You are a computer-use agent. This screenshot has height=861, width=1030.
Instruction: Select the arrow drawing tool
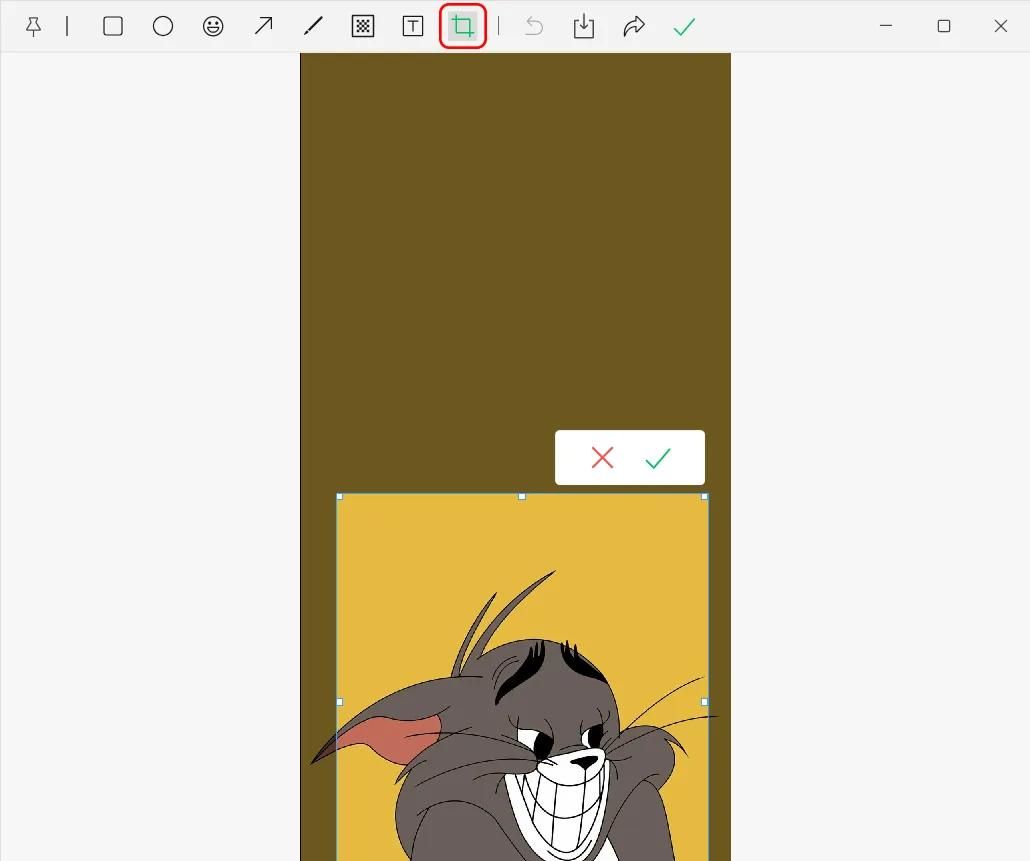tap(263, 27)
